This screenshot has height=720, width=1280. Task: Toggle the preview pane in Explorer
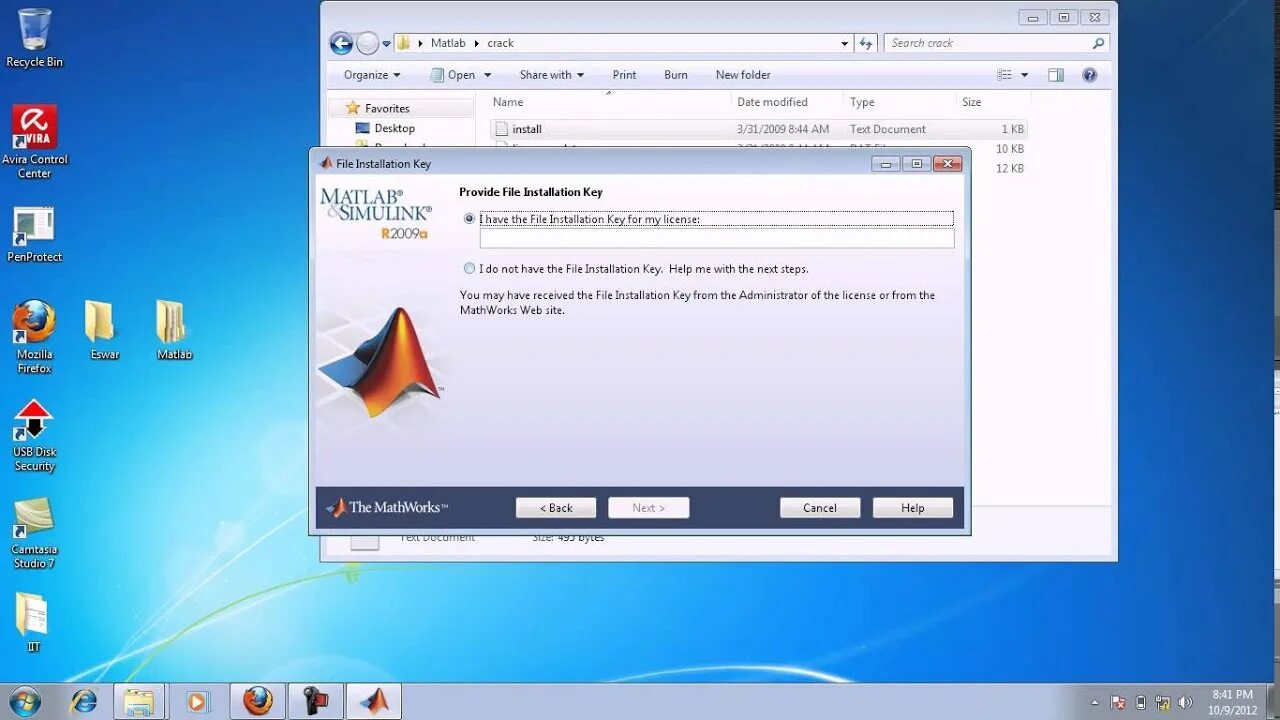tap(1056, 75)
